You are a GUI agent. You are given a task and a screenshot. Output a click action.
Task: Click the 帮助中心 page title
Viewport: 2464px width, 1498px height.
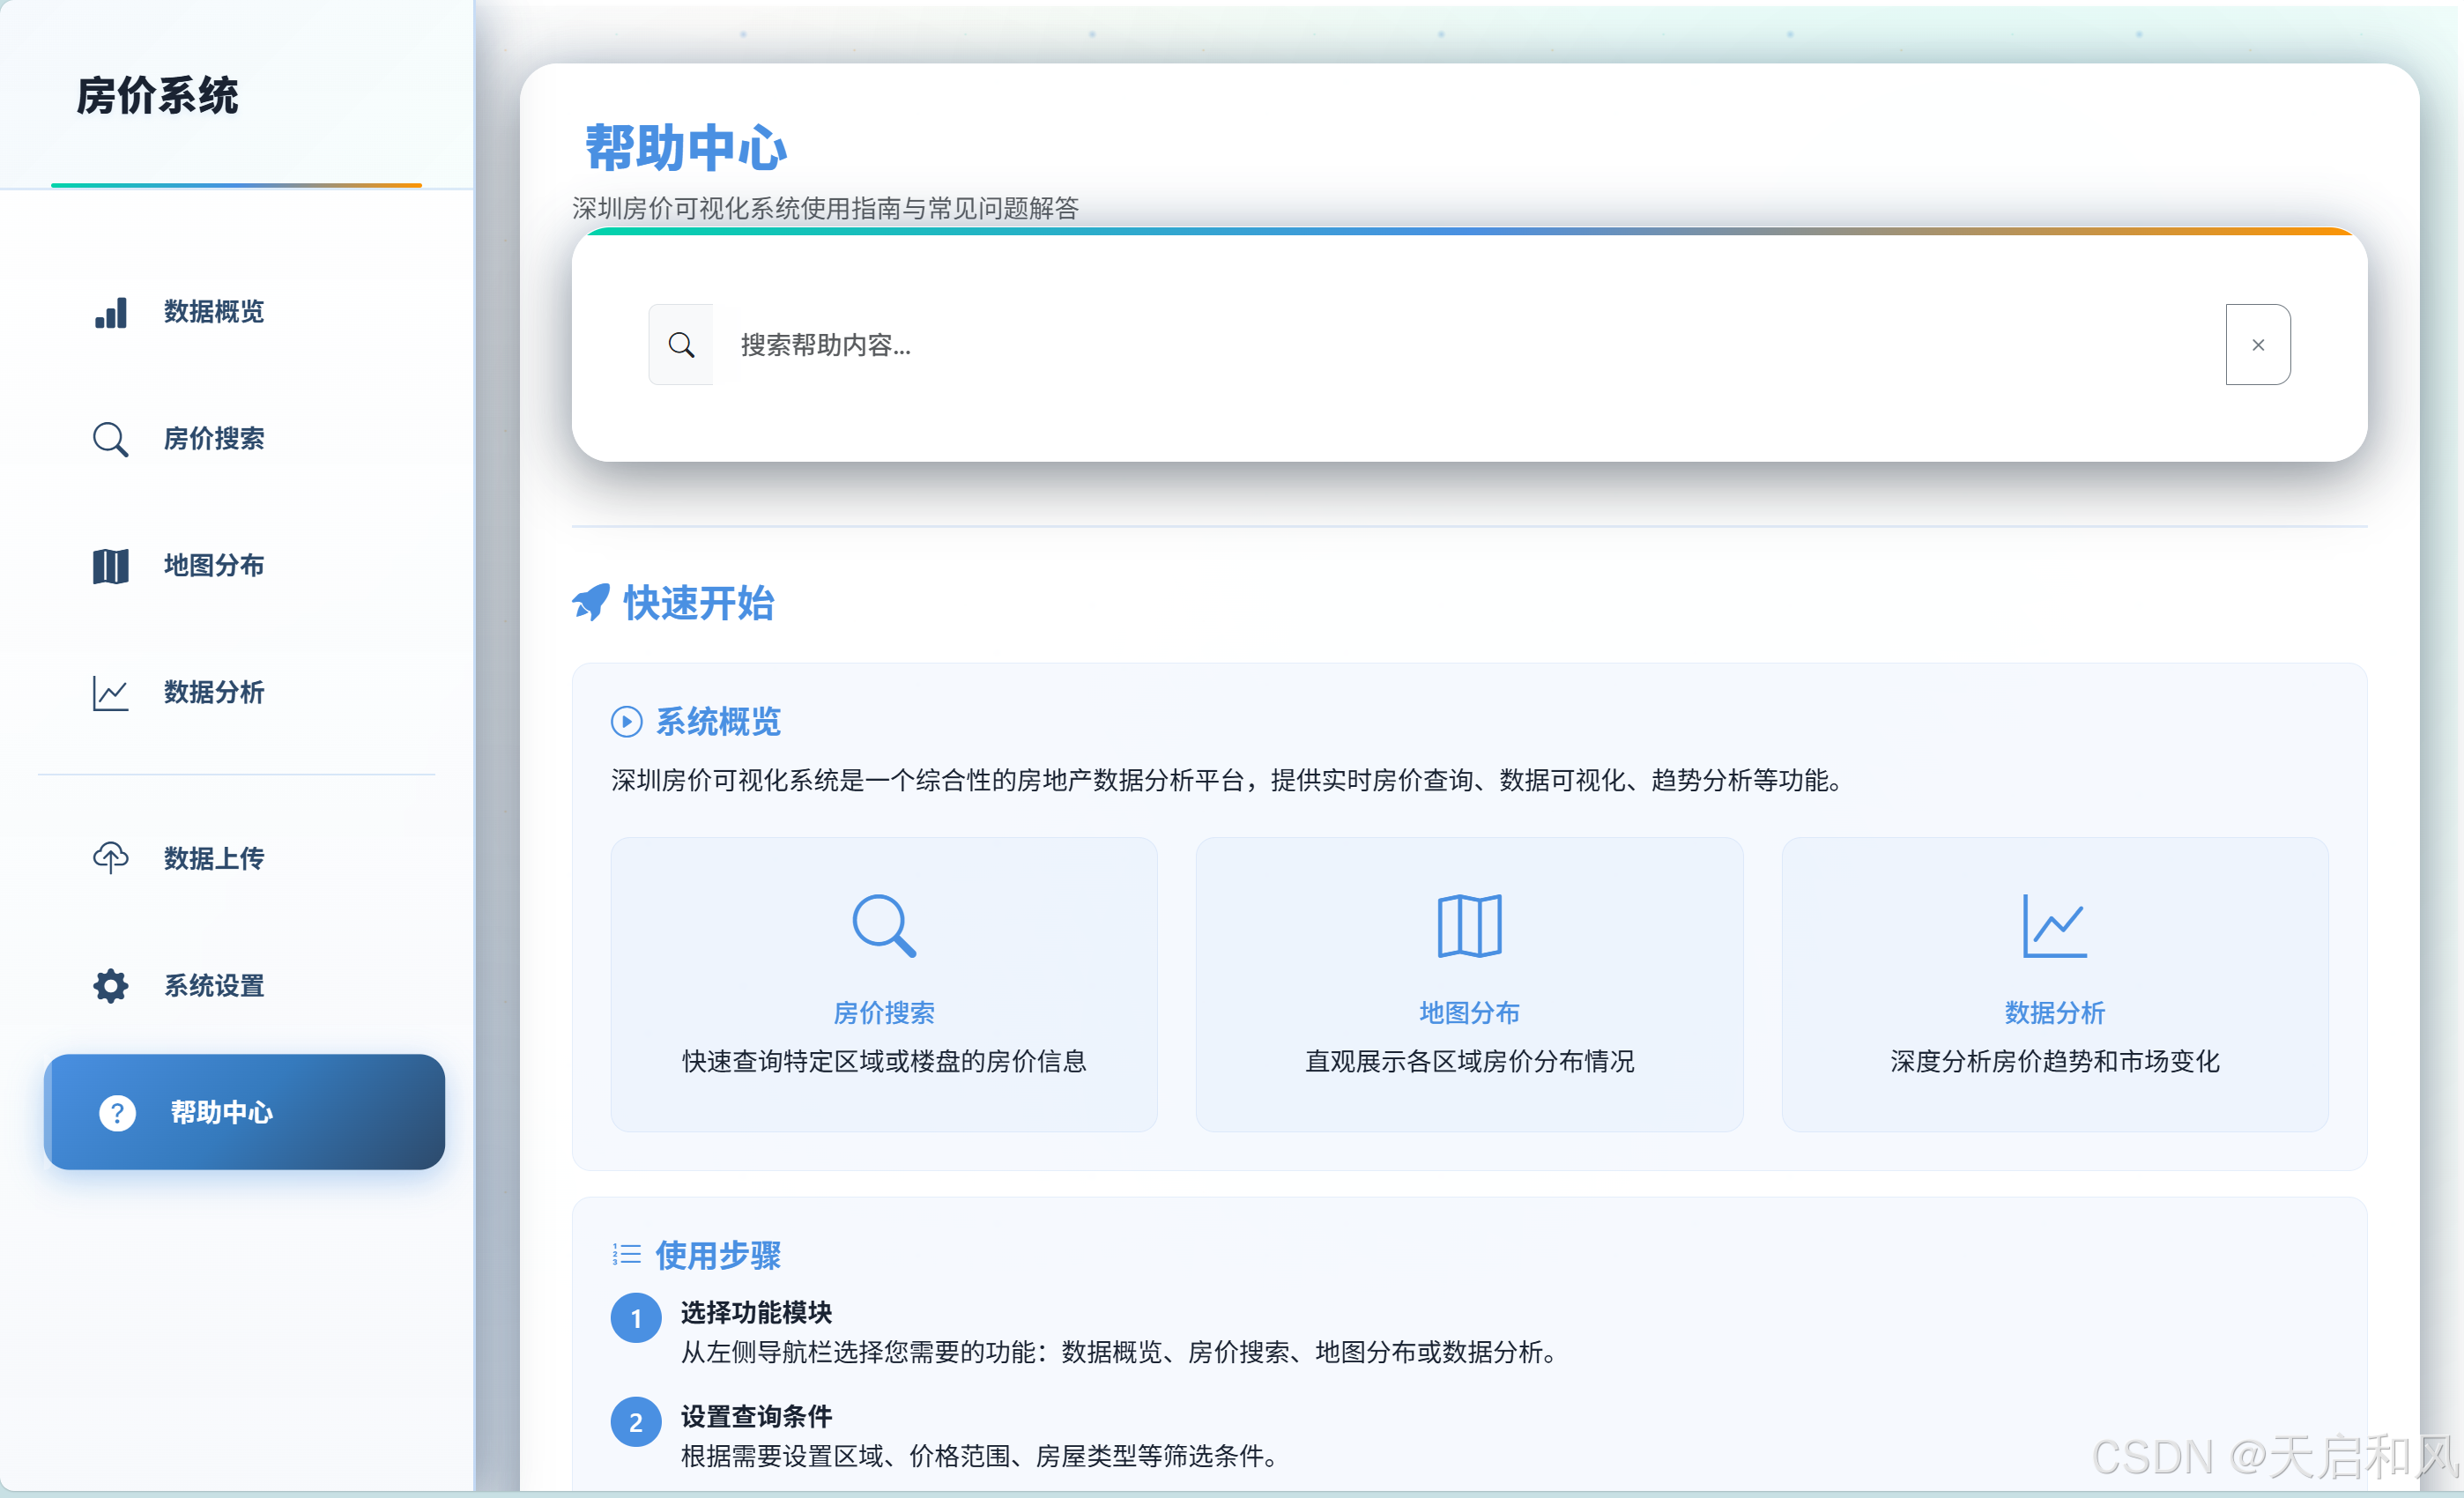[686, 148]
